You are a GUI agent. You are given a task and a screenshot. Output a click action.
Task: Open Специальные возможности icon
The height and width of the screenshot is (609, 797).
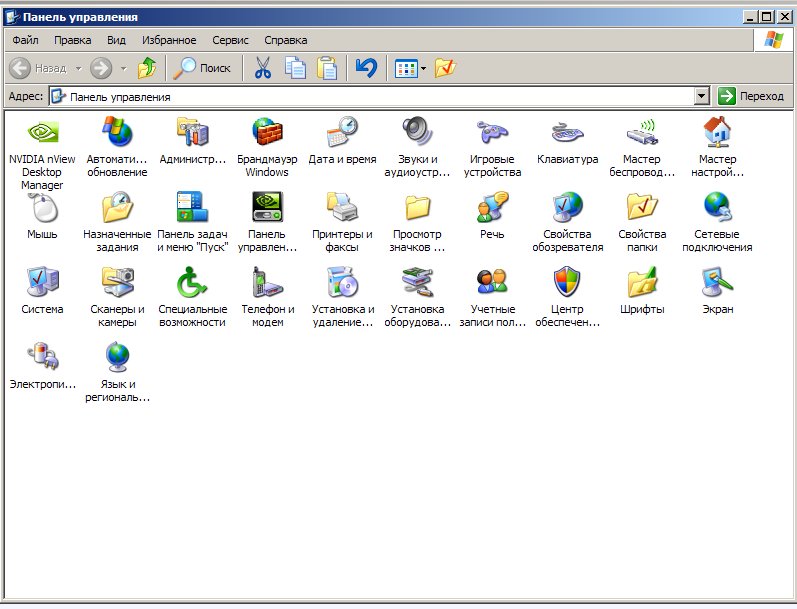[192, 282]
